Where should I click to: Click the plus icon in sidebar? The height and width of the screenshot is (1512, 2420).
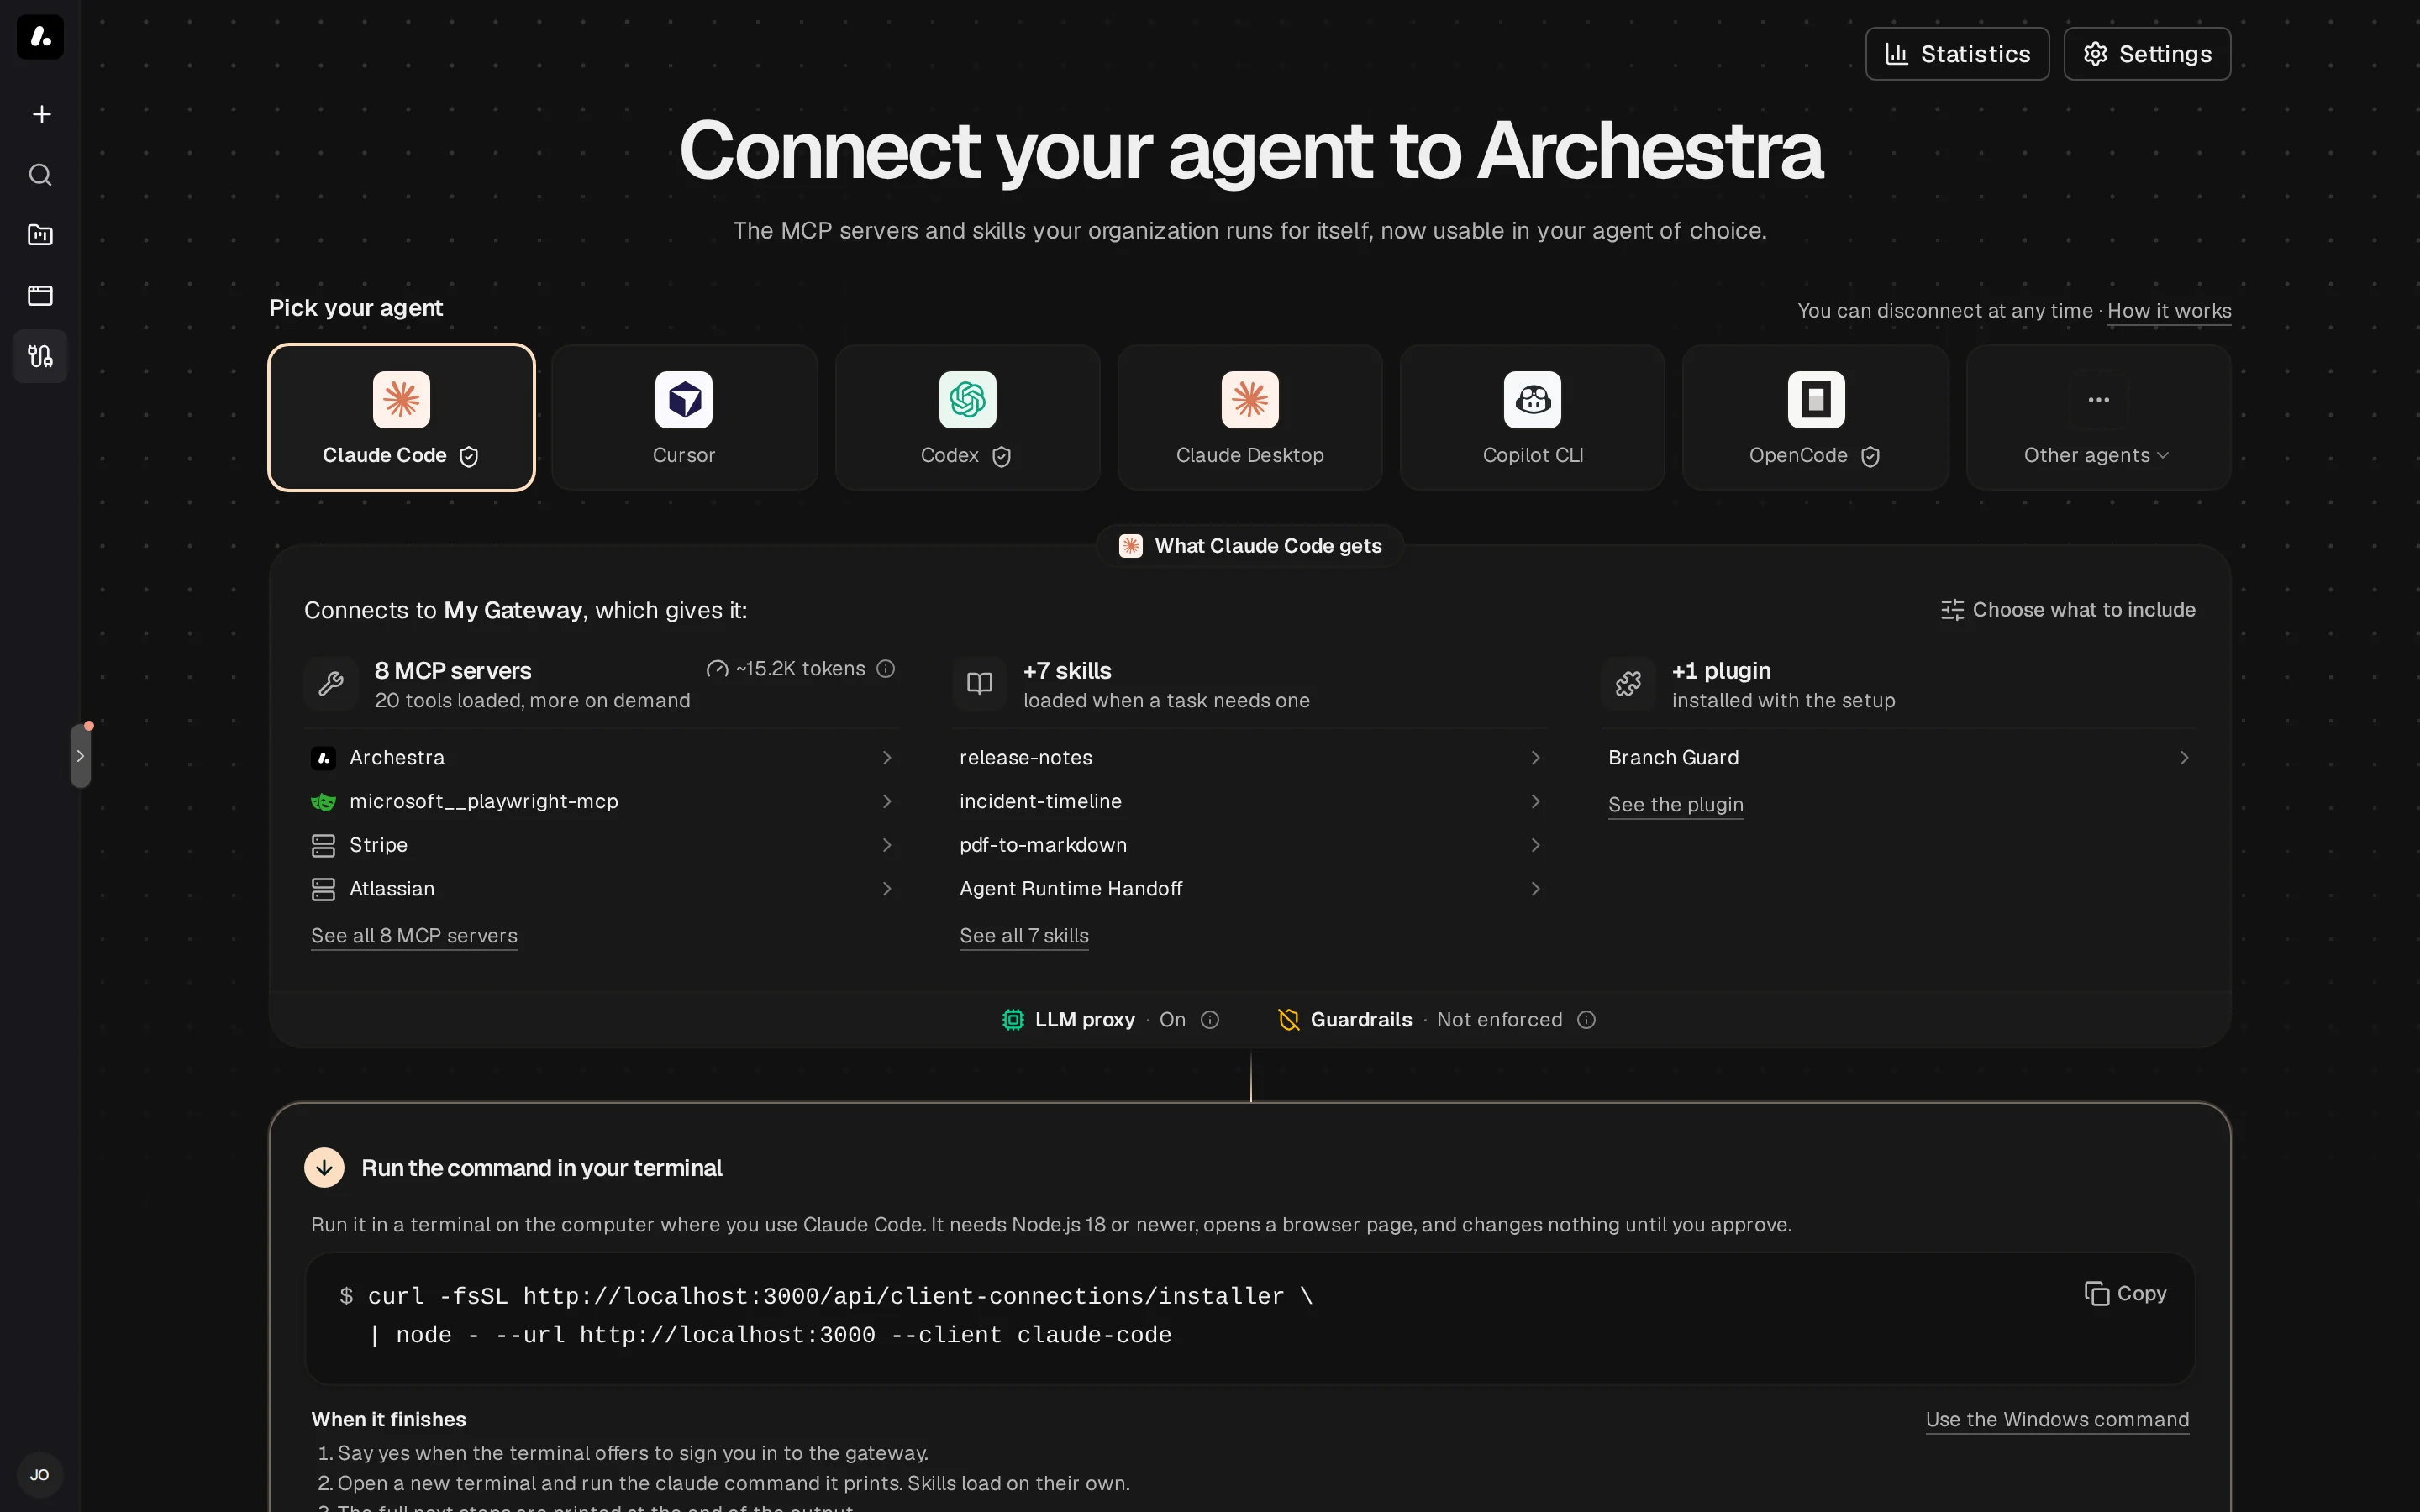click(x=41, y=114)
